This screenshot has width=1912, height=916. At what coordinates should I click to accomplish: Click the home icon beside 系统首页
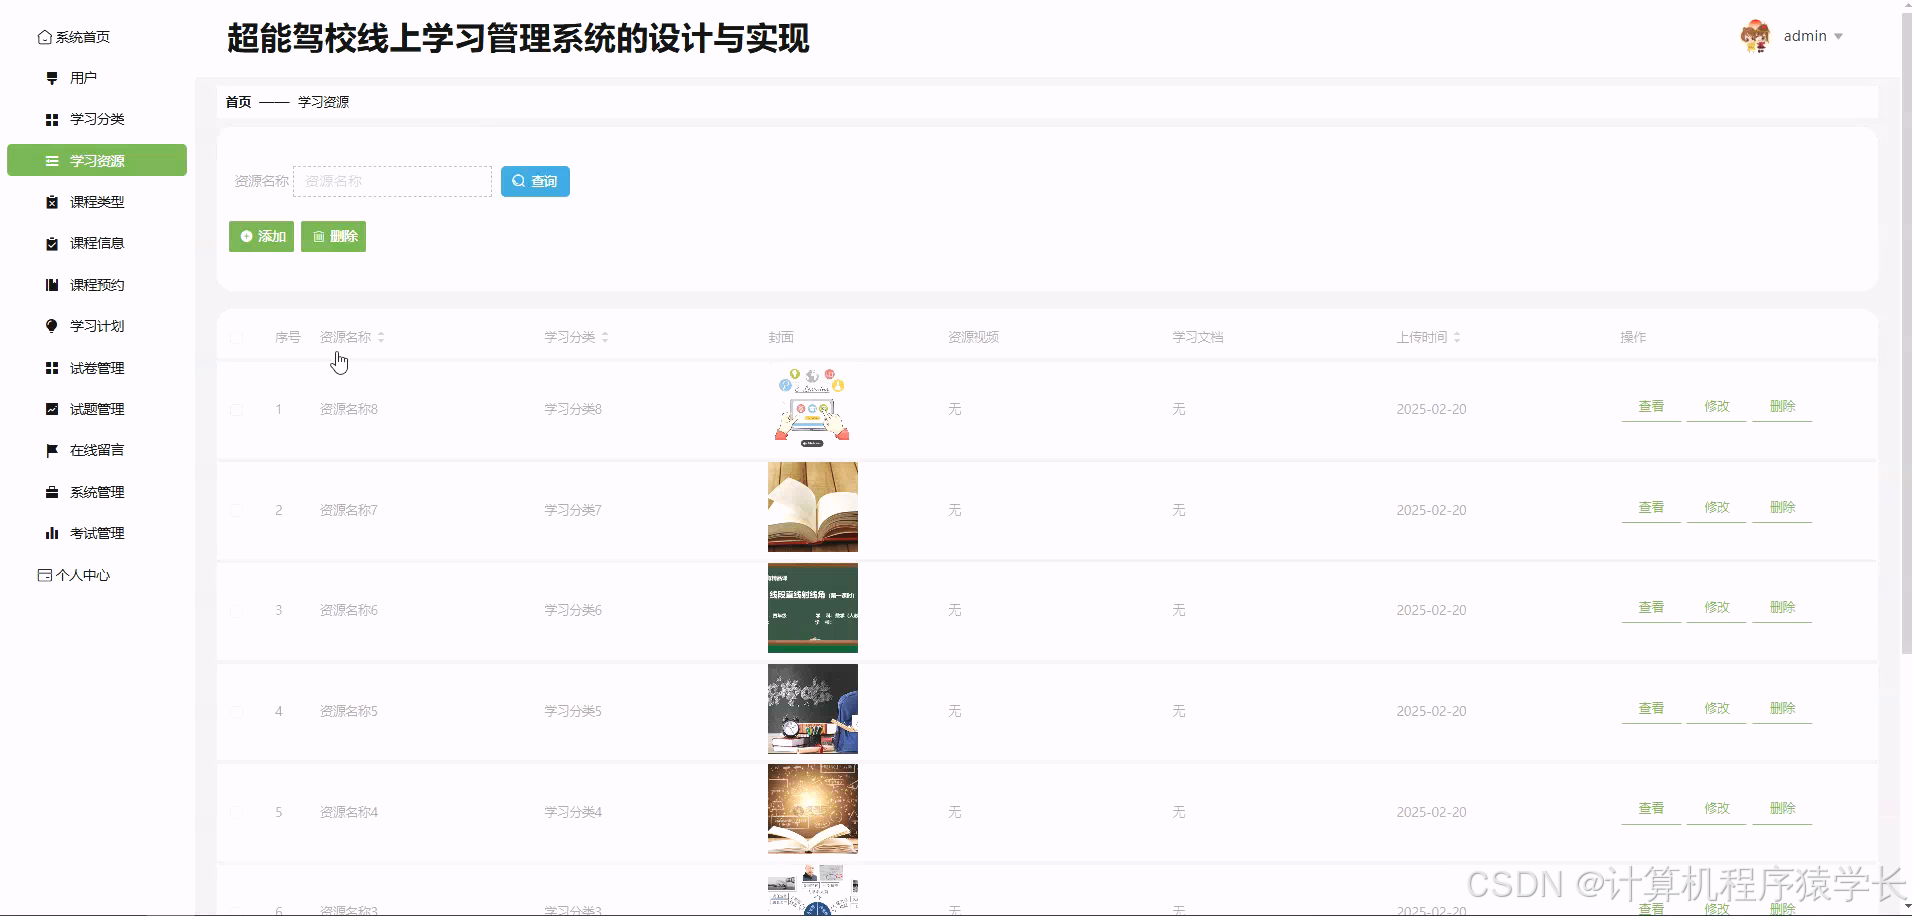coord(44,37)
